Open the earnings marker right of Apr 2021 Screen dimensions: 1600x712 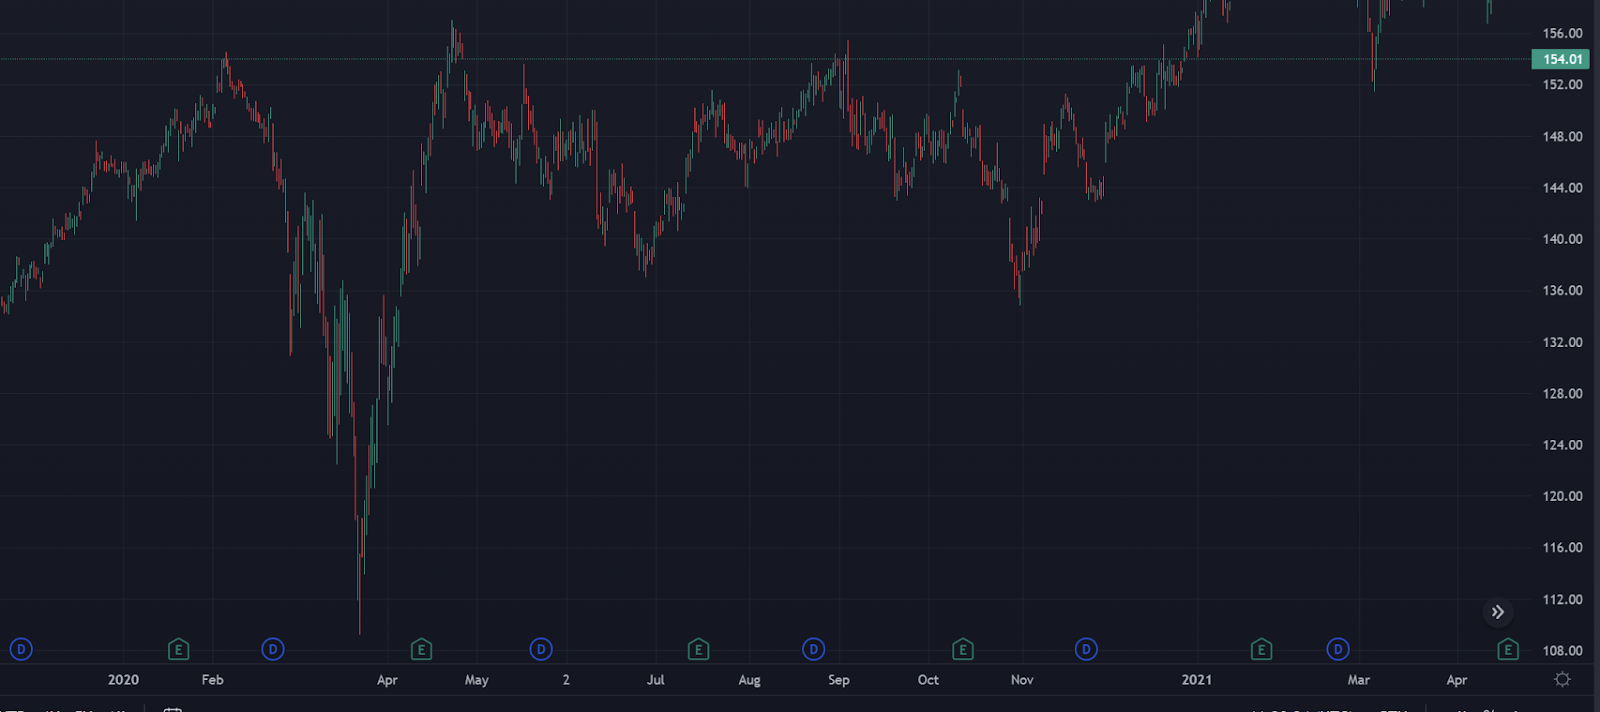[1508, 650]
